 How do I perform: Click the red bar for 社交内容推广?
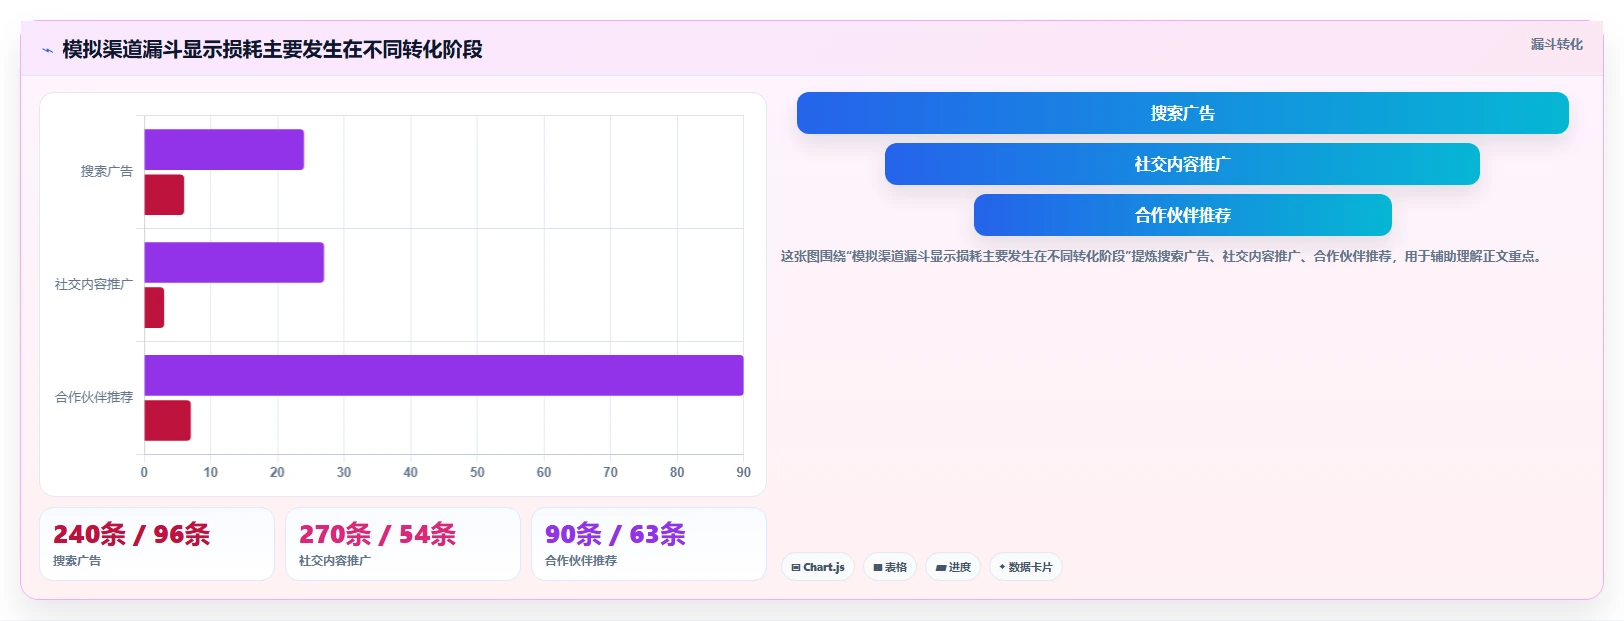(x=154, y=308)
